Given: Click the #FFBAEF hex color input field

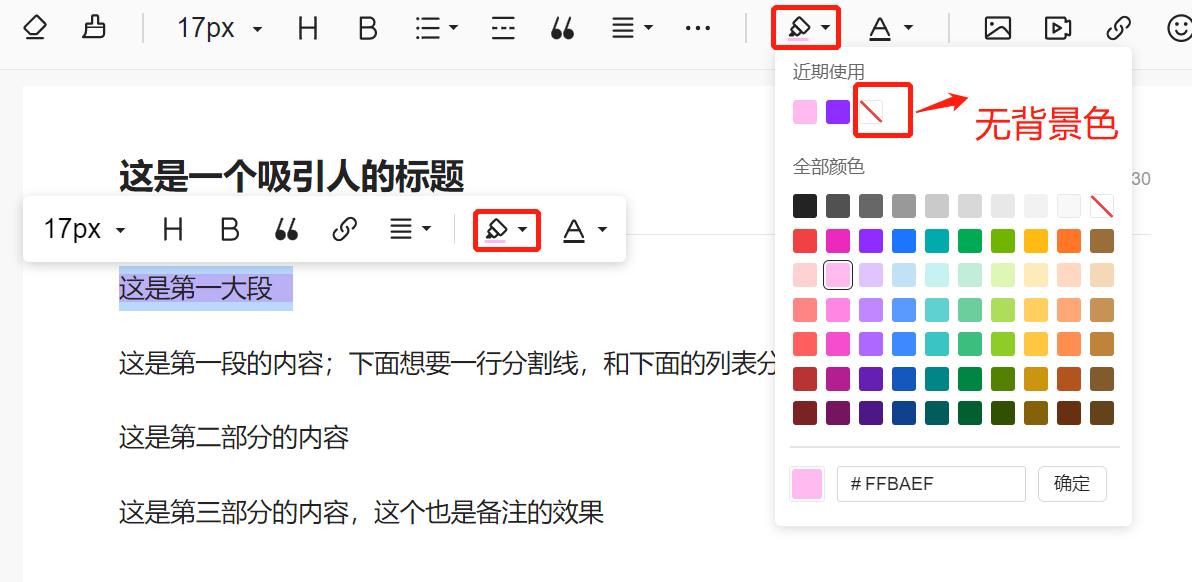Looking at the screenshot, I should 930,484.
